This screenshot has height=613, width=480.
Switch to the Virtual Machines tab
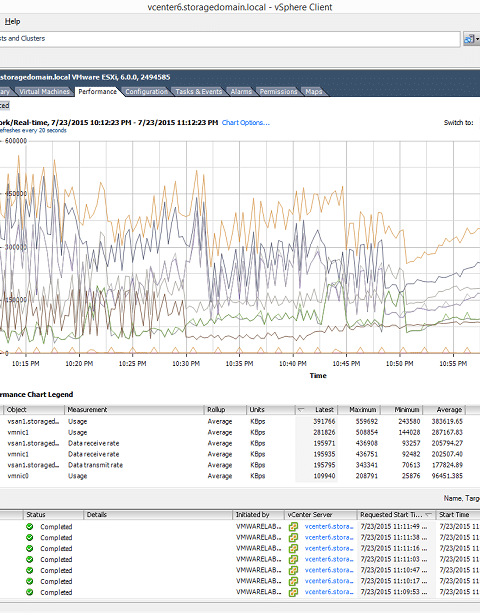(44, 91)
